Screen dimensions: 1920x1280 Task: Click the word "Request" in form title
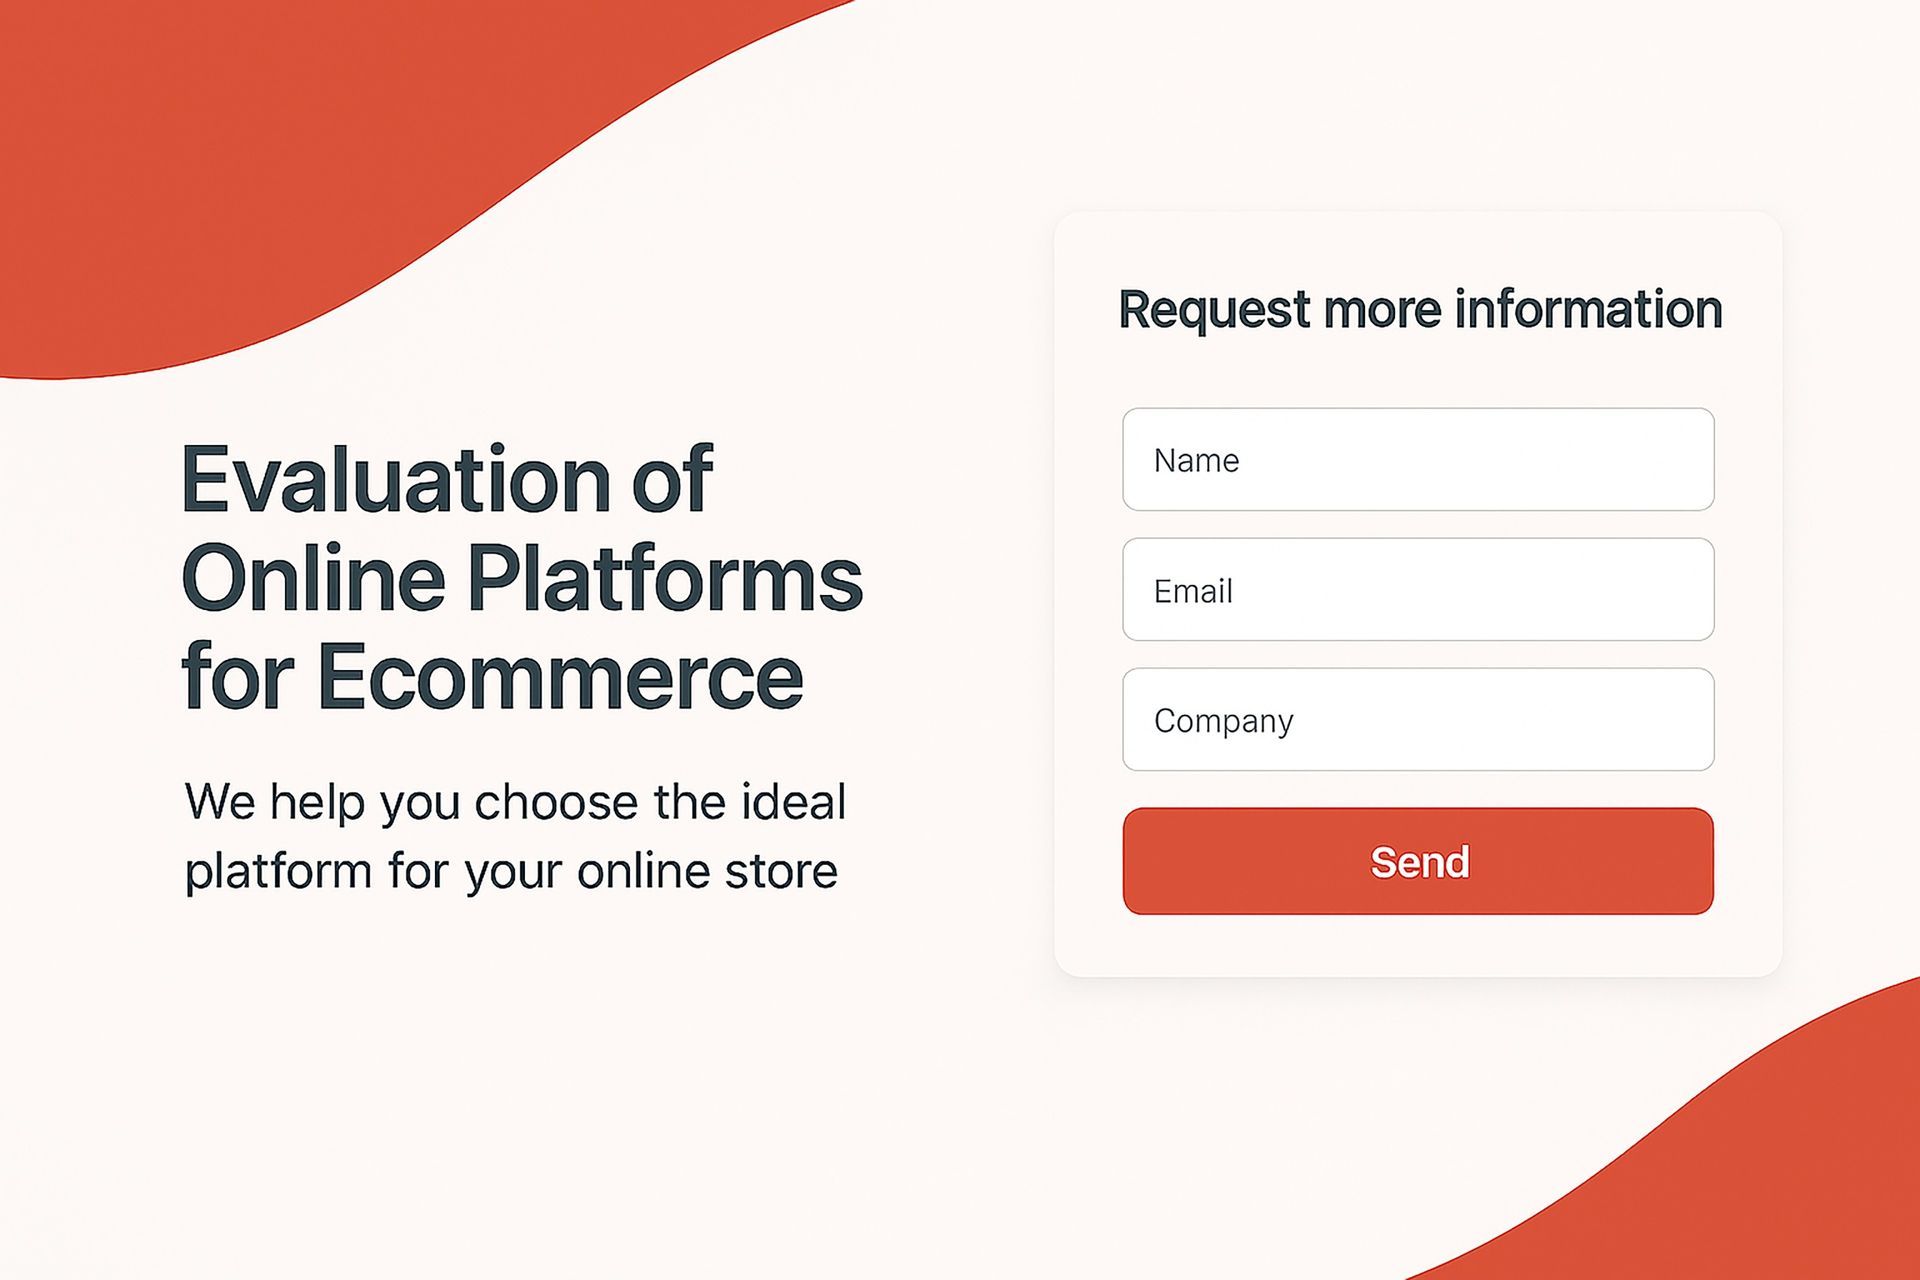(x=1213, y=310)
